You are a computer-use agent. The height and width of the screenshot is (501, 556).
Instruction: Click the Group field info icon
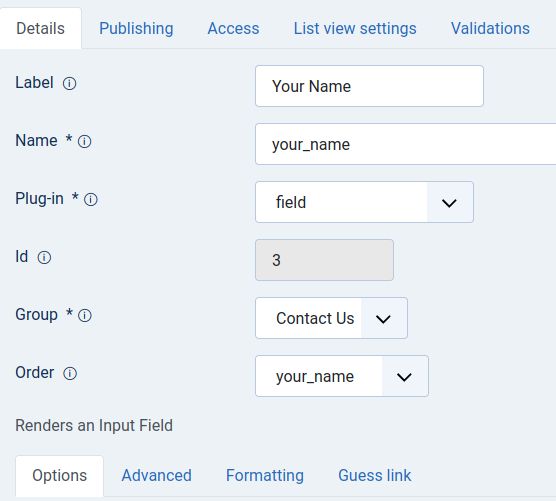point(85,315)
